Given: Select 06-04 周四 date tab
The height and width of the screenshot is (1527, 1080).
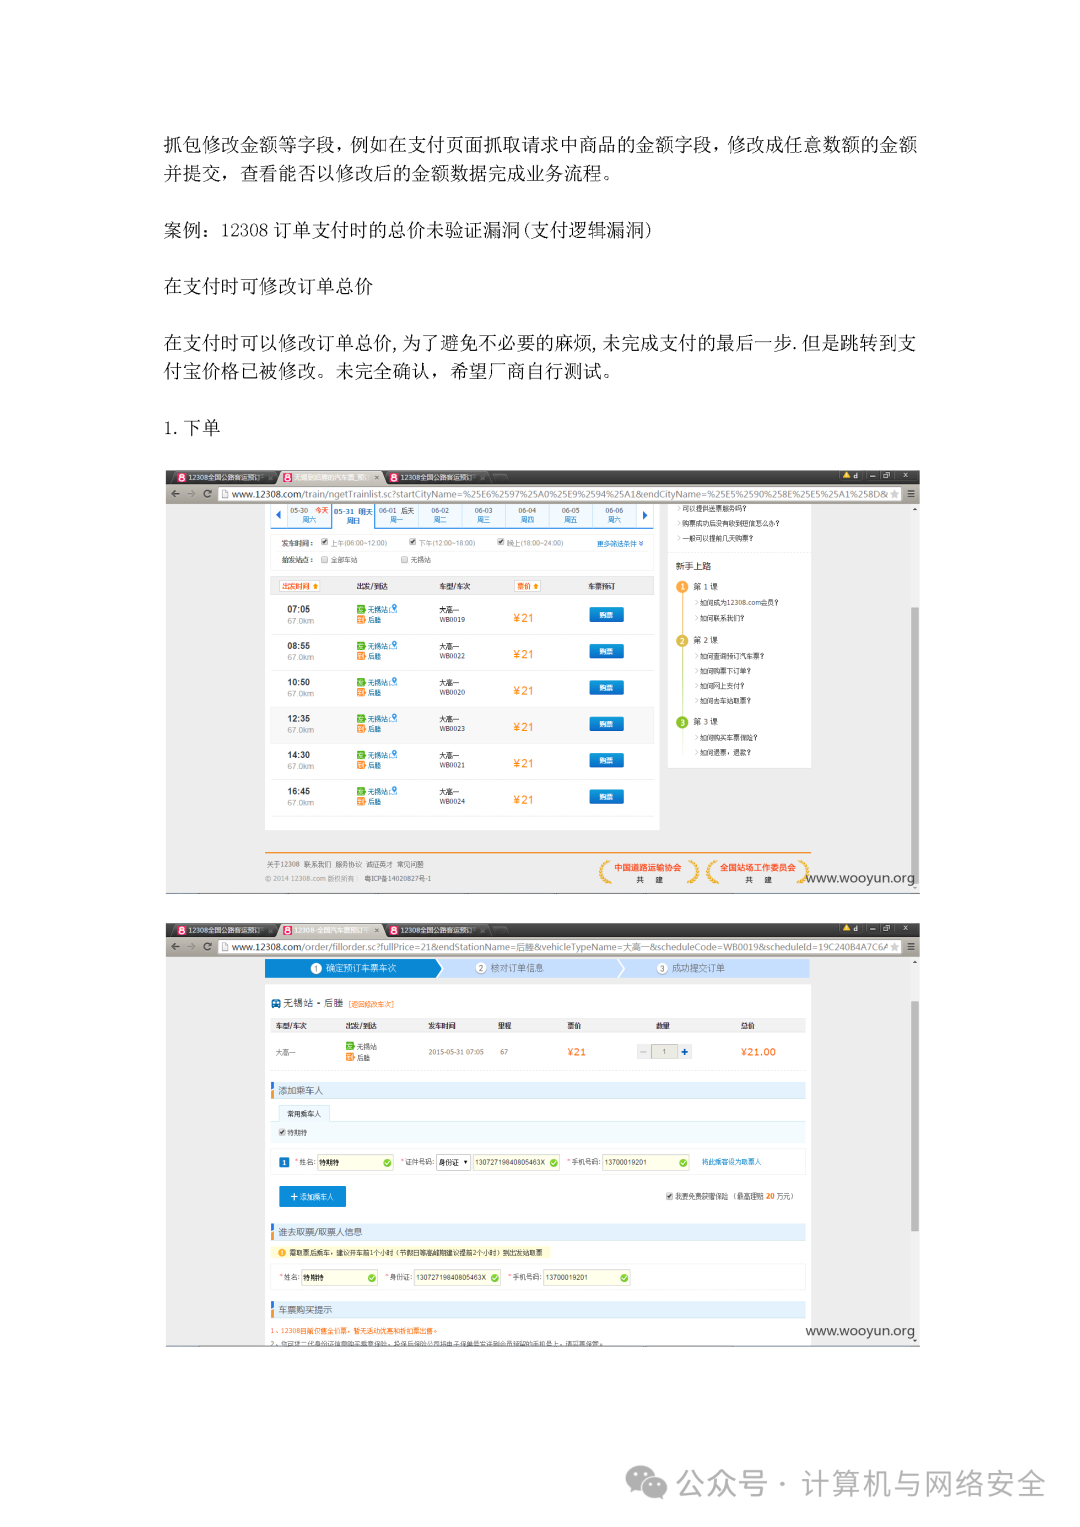Looking at the screenshot, I should click(527, 516).
